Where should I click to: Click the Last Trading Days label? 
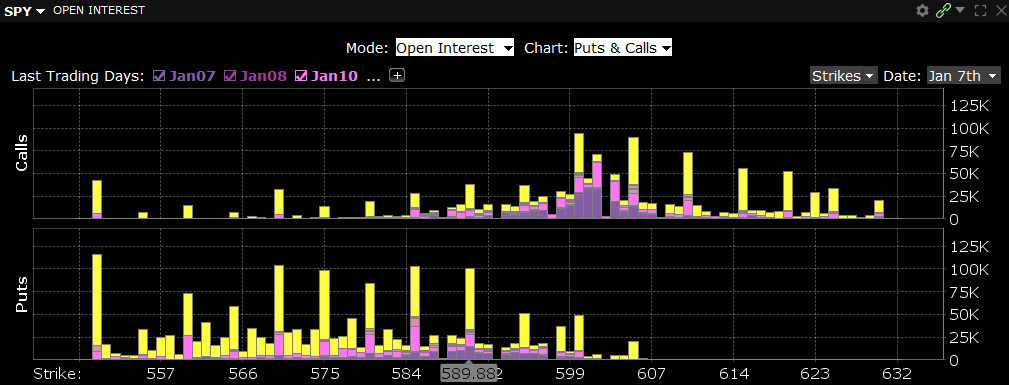(78, 76)
